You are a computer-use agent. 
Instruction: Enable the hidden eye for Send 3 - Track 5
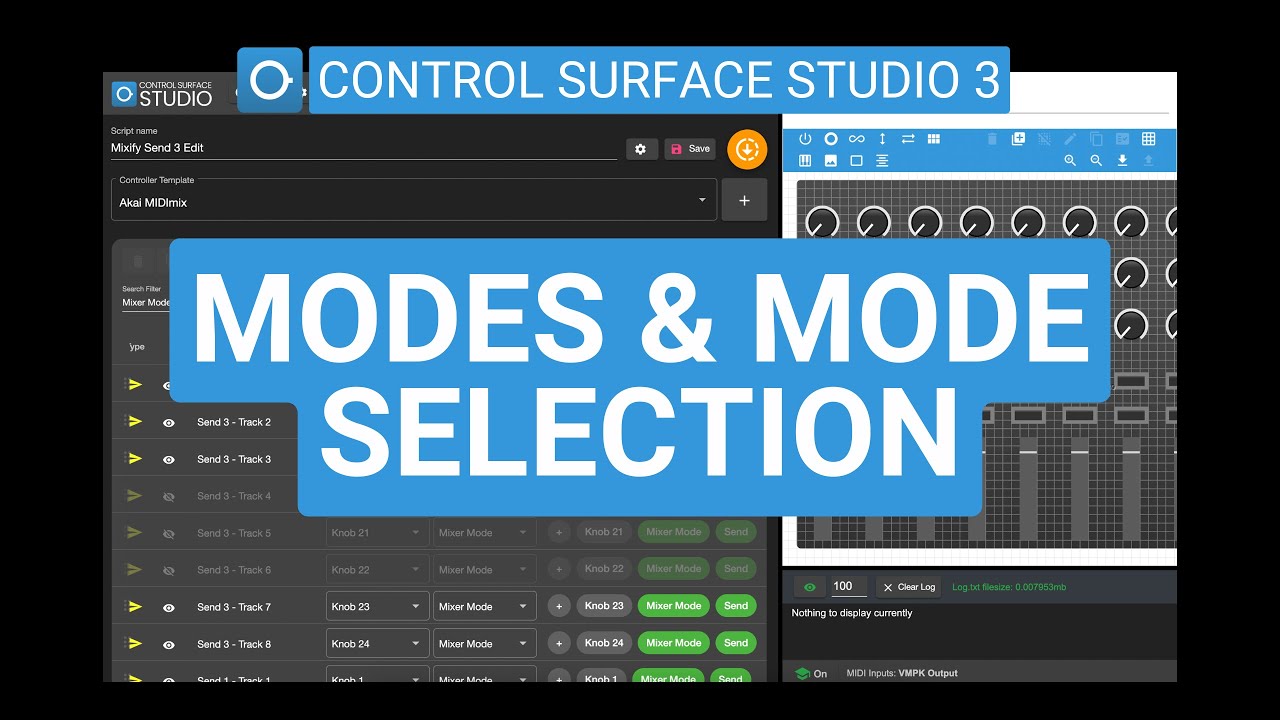pyautogui.click(x=169, y=534)
